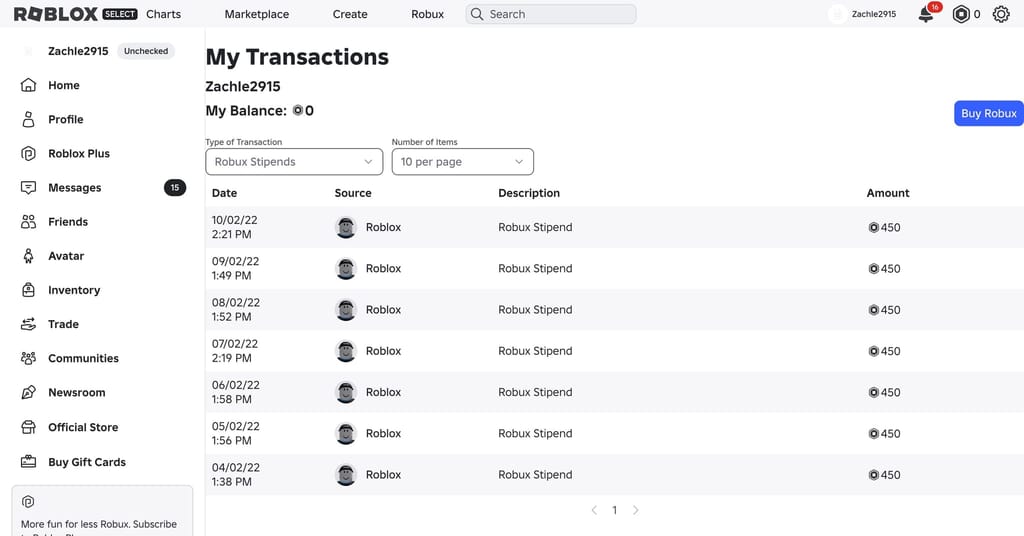Open the Charts tab in navigation

point(163,14)
